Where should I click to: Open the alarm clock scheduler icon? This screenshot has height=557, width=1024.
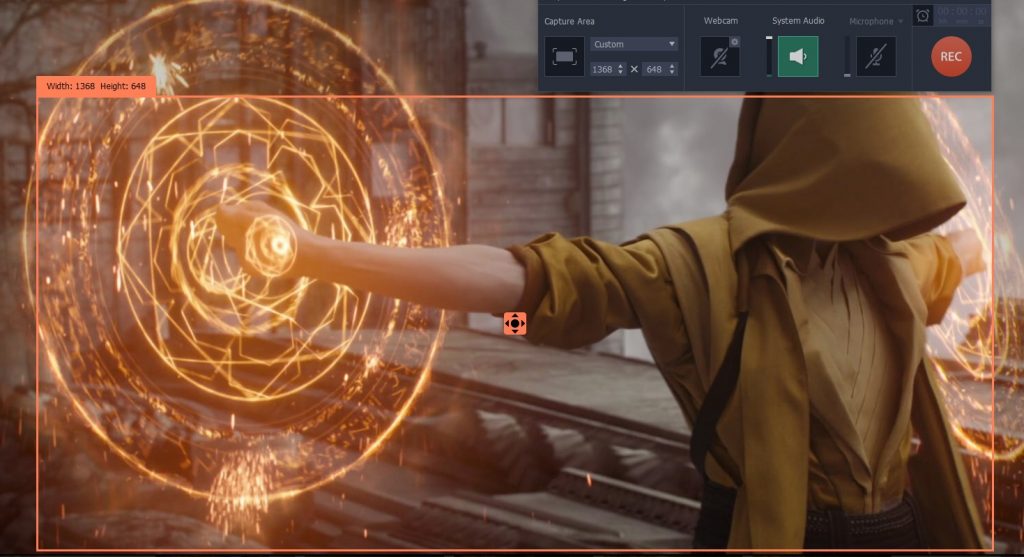click(922, 16)
